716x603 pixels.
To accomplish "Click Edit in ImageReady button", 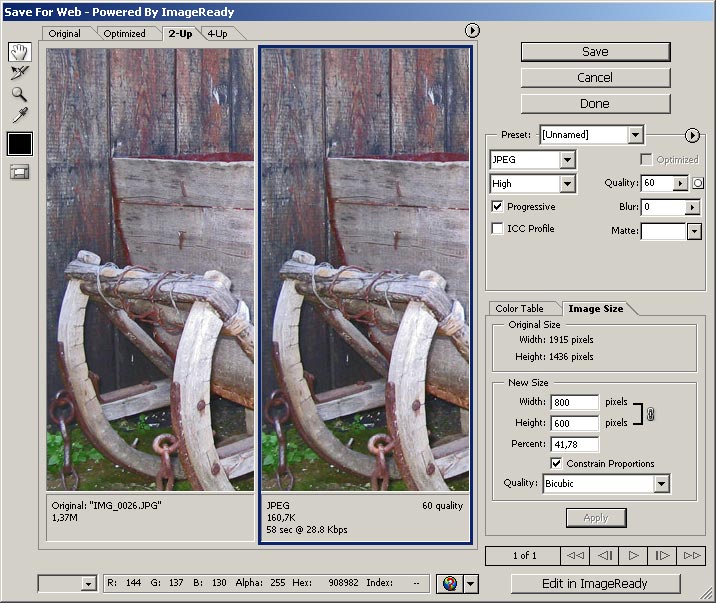I will pyautogui.click(x=595, y=584).
